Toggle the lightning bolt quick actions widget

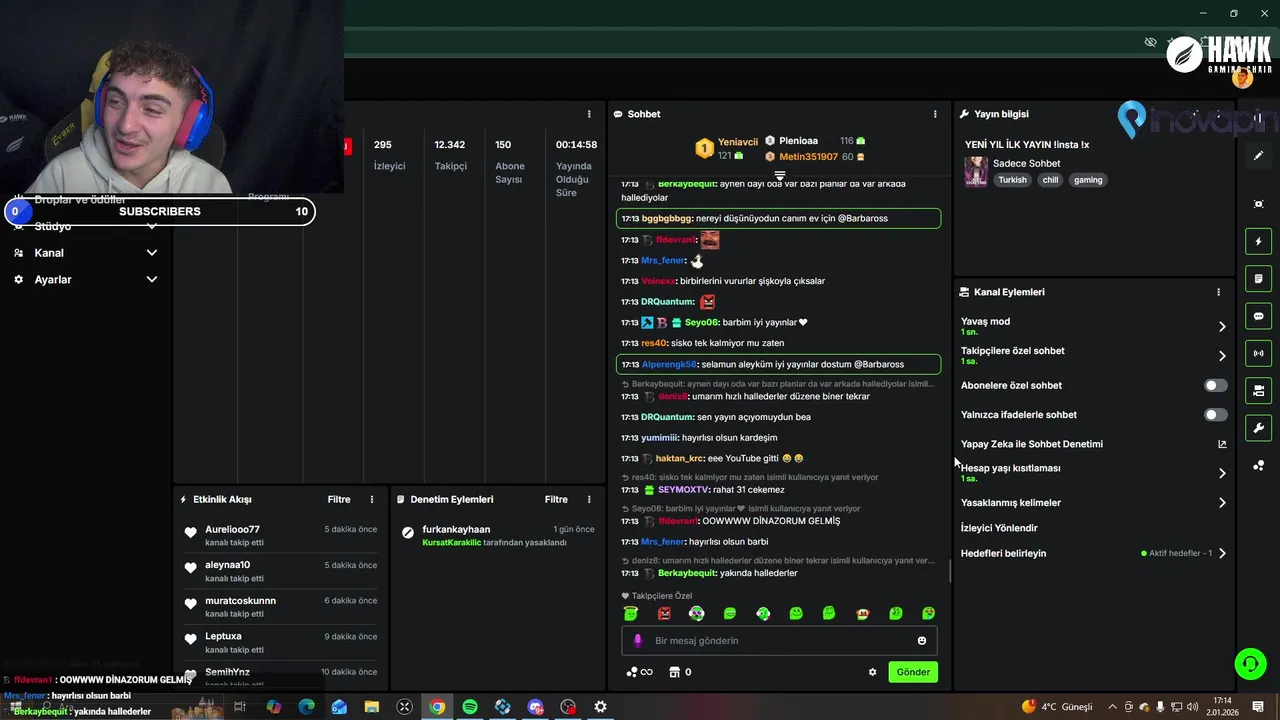point(1258,241)
